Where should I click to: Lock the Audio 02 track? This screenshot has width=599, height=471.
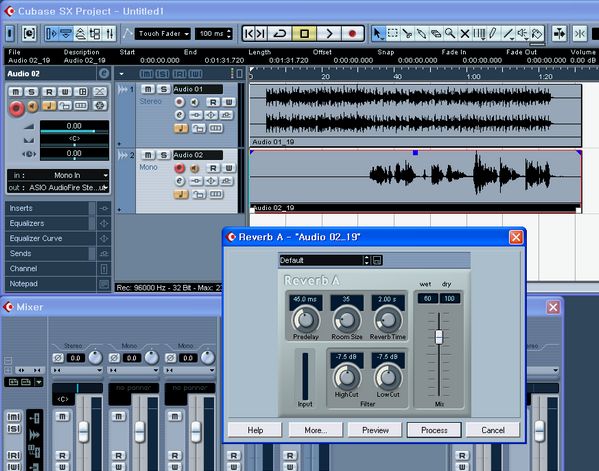pos(198,194)
